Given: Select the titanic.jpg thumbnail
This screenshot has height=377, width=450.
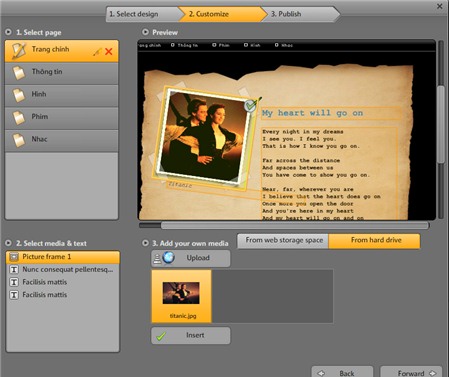Looking at the screenshot, I should point(182,296).
